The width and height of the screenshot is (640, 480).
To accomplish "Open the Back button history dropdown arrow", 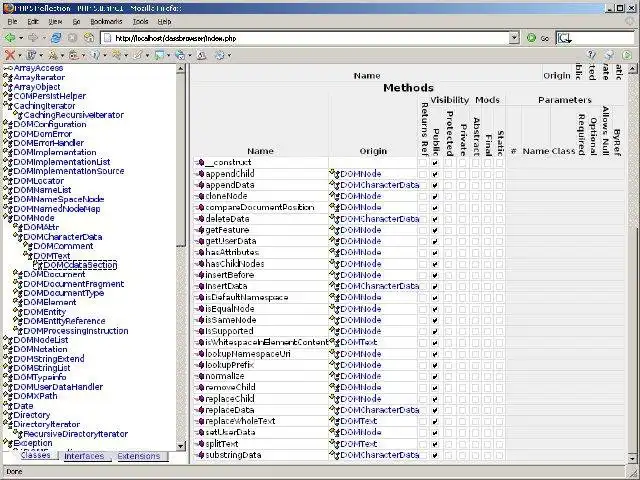I will point(21,38).
